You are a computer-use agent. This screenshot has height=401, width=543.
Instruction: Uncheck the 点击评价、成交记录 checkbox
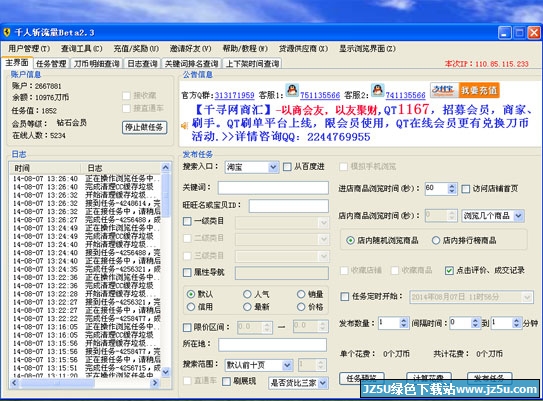click(x=449, y=270)
